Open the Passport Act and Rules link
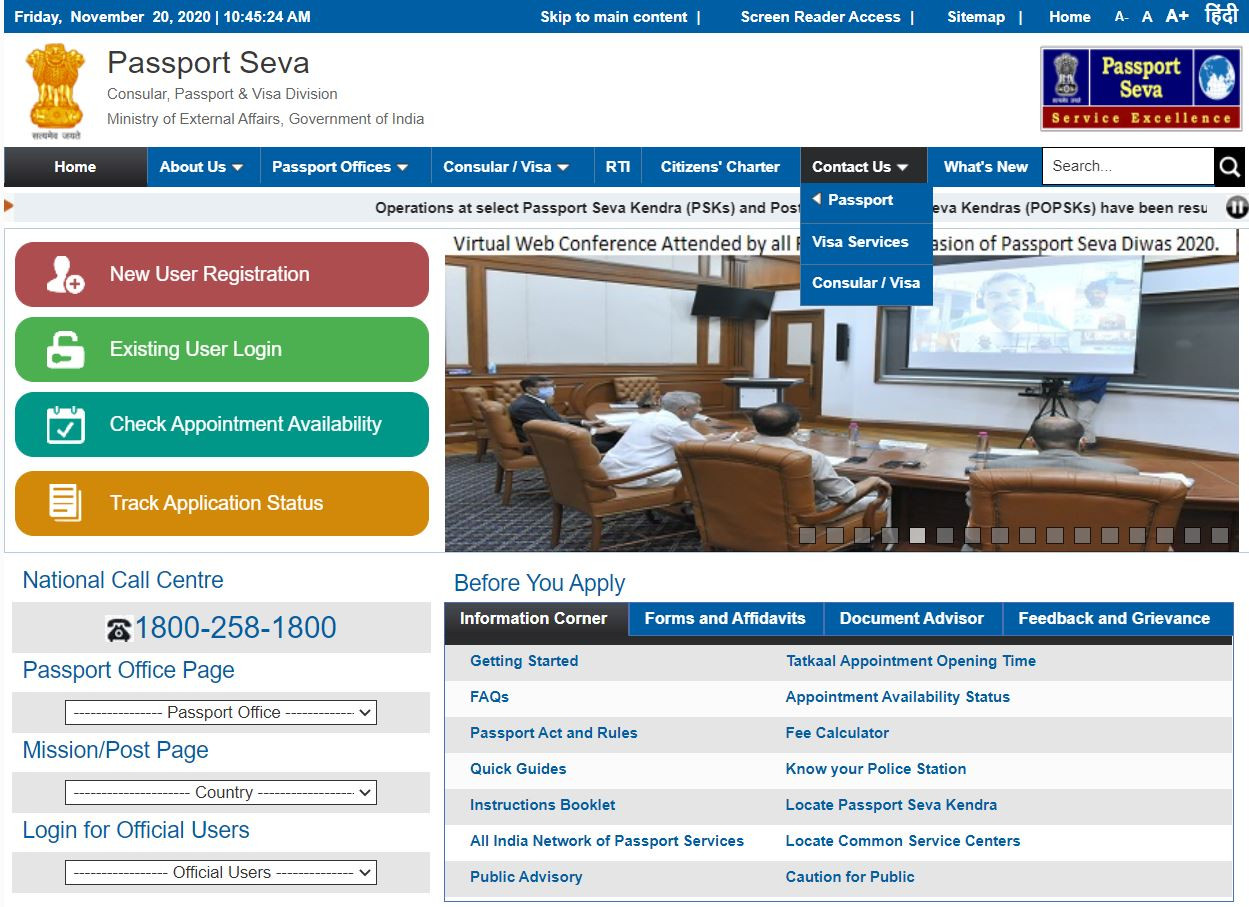This screenshot has width=1249, height=907. tap(553, 733)
